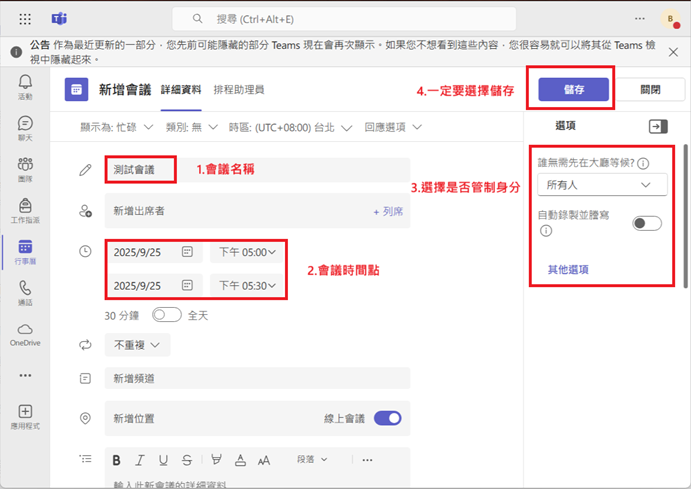Open the Teams (團隊) sidebar icon
Image resolution: width=691 pixels, height=489 pixels.
[x=25, y=169]
